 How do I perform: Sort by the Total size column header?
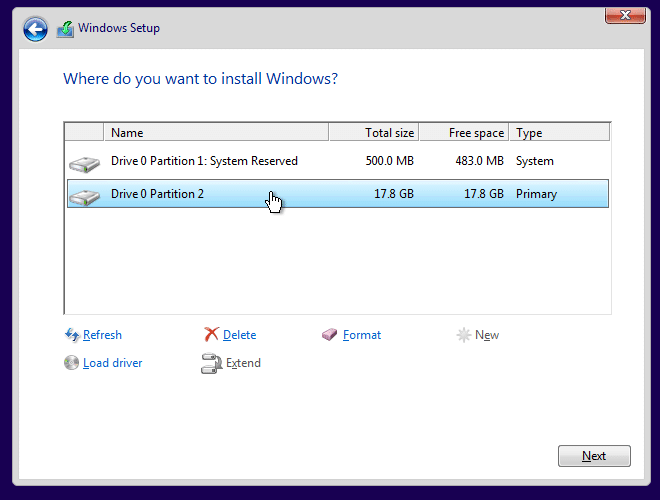pyautogui.click(x=374, y=133)
